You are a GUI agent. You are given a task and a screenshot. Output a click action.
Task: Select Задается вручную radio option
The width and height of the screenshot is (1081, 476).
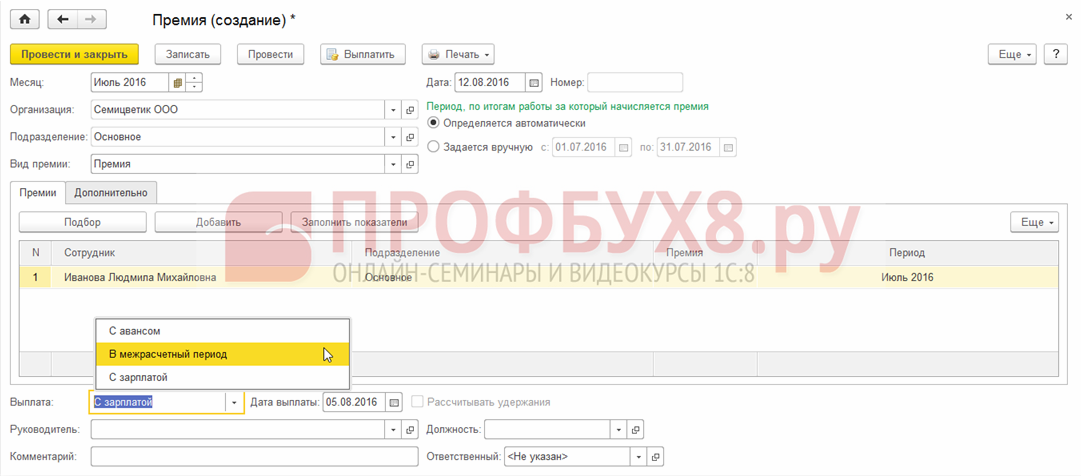(x=433, y=147)
